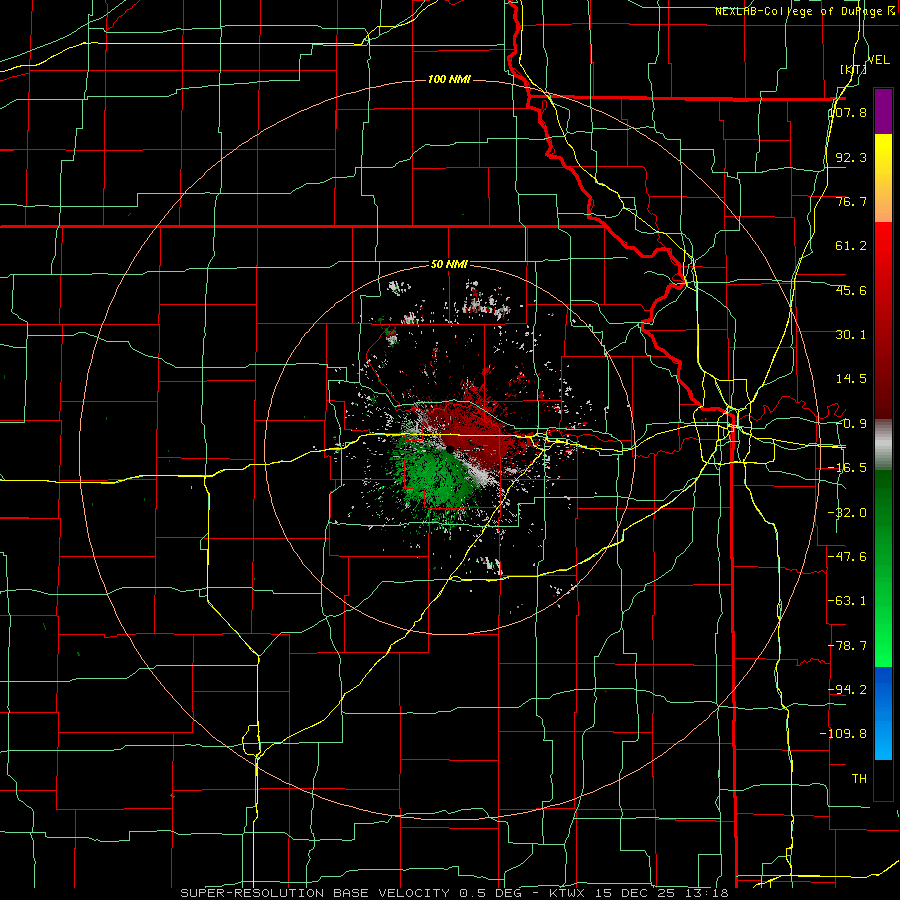Click the -16.5 velocity scale value
This screenshot has width=900, height=900.
click(x=848, y=468)
